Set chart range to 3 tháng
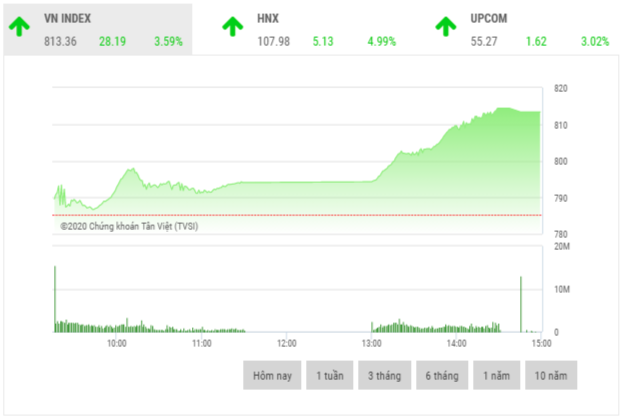This screenshot has width=623, height=418. pos(385,375)
